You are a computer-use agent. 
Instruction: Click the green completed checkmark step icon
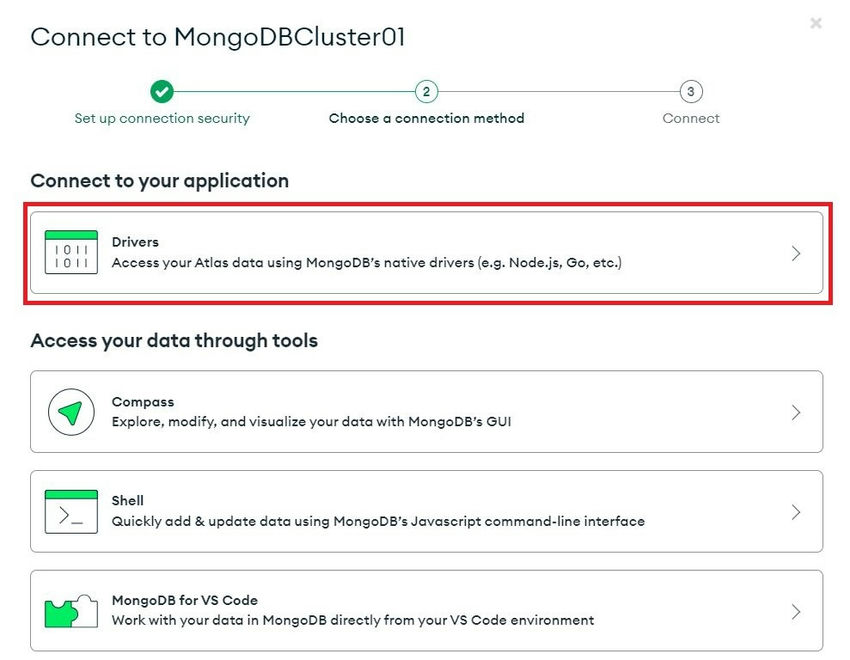[x=162, y=92]
